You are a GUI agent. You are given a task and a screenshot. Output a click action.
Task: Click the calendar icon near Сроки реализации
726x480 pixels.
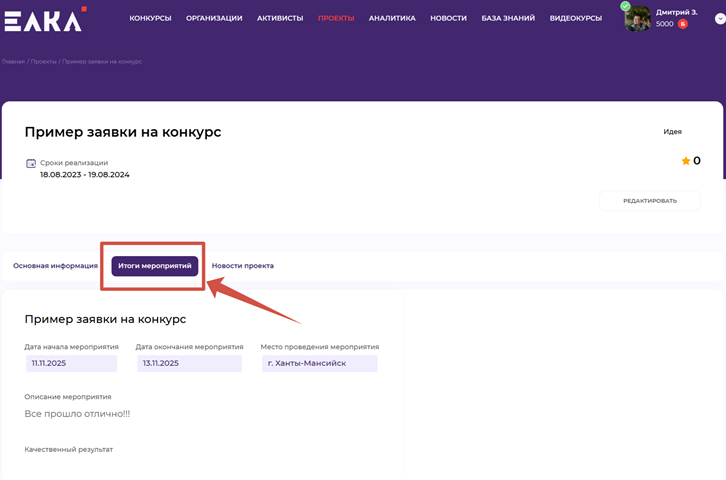point(31,163)
